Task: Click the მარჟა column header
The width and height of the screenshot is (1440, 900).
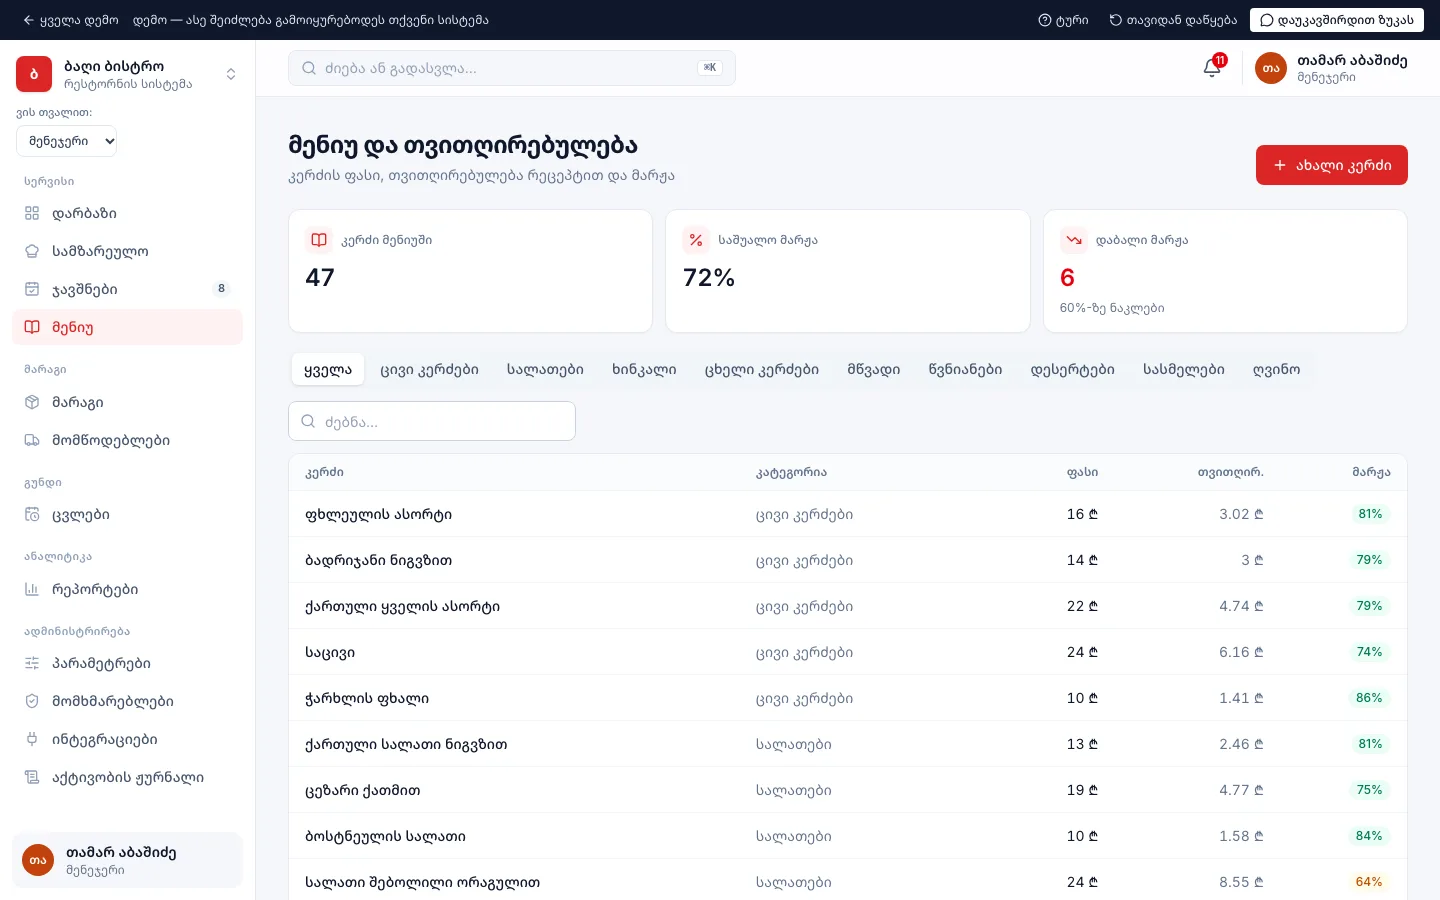Action: coord(1371,472)
